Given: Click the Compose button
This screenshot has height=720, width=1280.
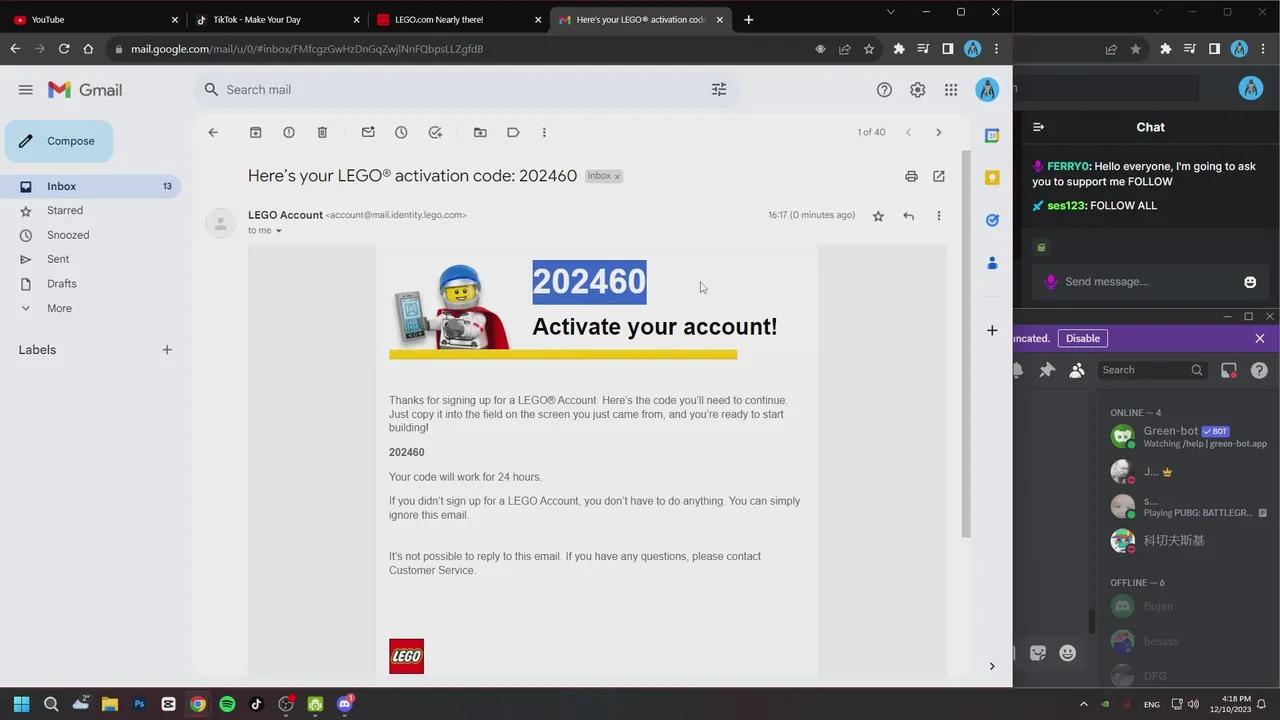Looking at the screenshot, I should coord(59,141).
